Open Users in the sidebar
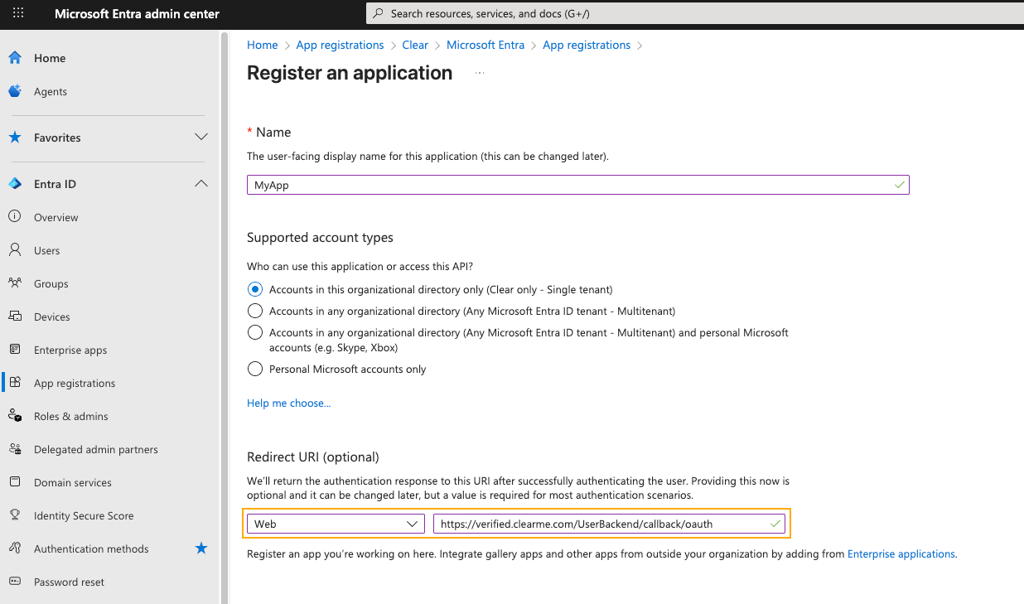Viewport: 1024px width, 604px height. coord(47,251)
